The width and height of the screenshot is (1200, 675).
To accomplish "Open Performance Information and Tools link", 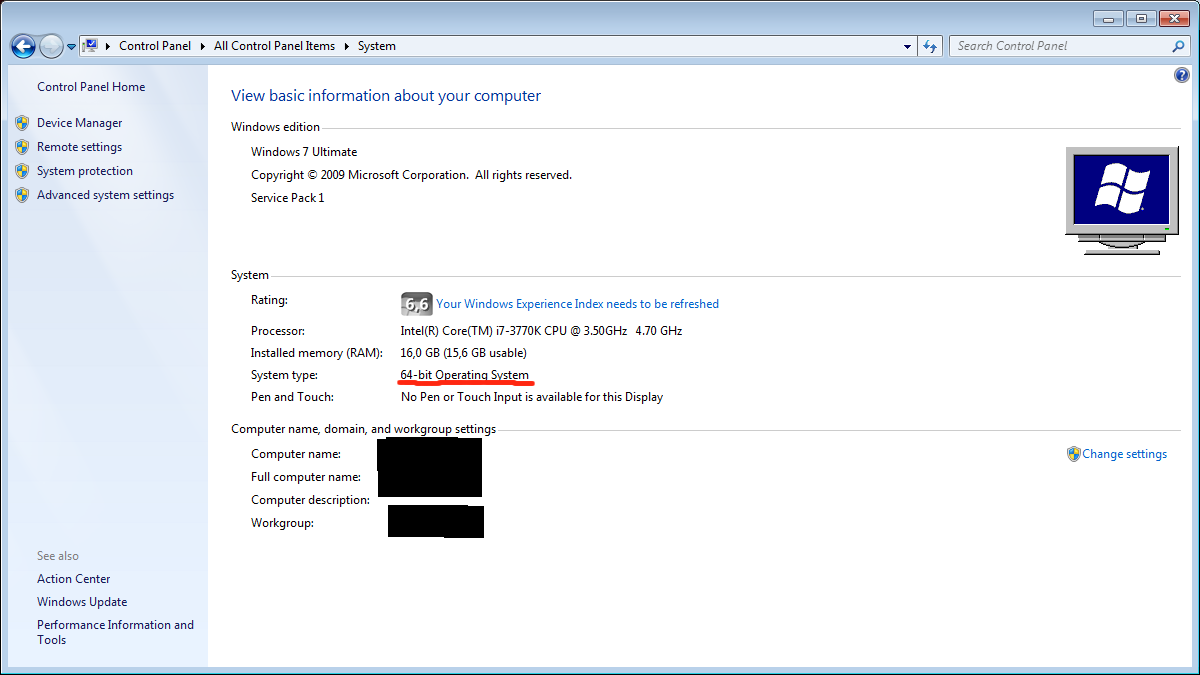I will tap(116, 632).
